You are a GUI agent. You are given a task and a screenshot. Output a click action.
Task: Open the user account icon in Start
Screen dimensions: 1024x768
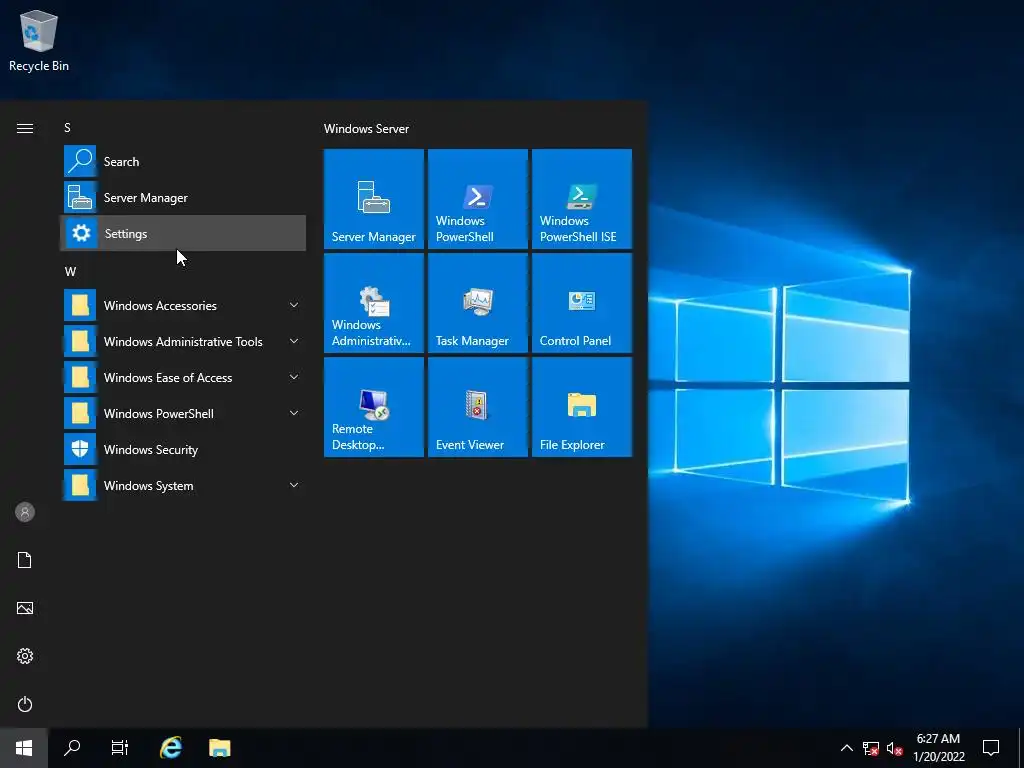click(25, 512)
